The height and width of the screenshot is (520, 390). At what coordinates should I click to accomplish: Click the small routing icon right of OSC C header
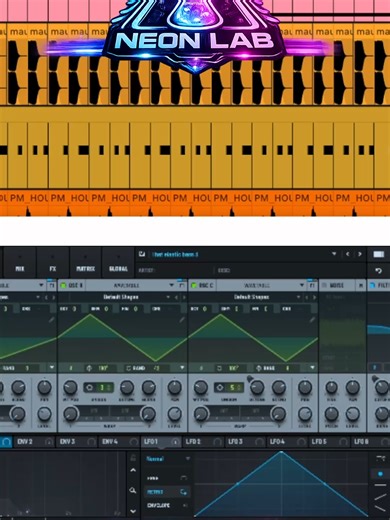[x=312, y=285]
